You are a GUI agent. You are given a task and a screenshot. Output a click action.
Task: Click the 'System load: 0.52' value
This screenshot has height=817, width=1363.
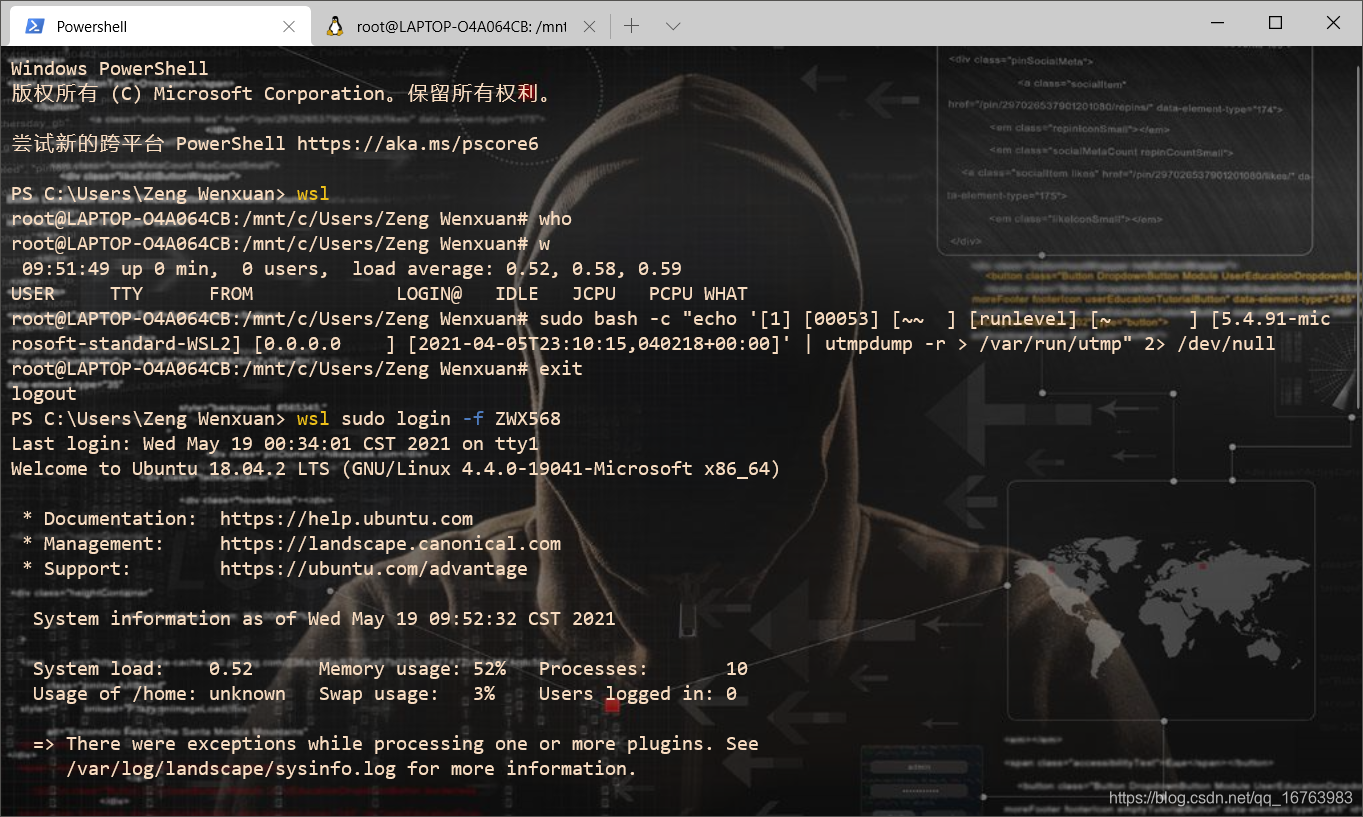143,669
